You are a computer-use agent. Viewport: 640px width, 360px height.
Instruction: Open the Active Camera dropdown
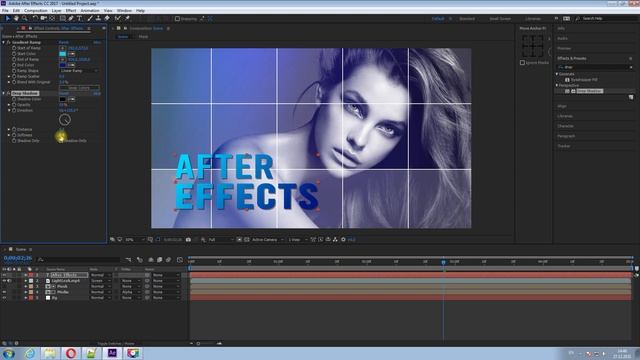coord(267,240)
